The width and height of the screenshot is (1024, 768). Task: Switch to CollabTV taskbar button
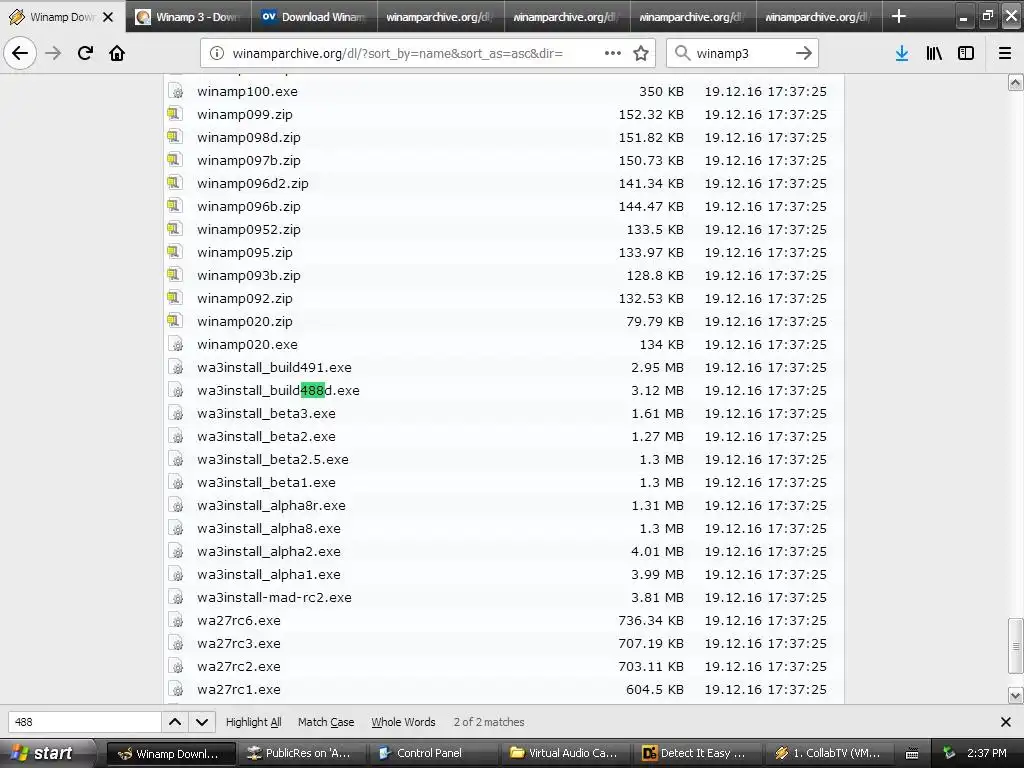coord(829,753)
